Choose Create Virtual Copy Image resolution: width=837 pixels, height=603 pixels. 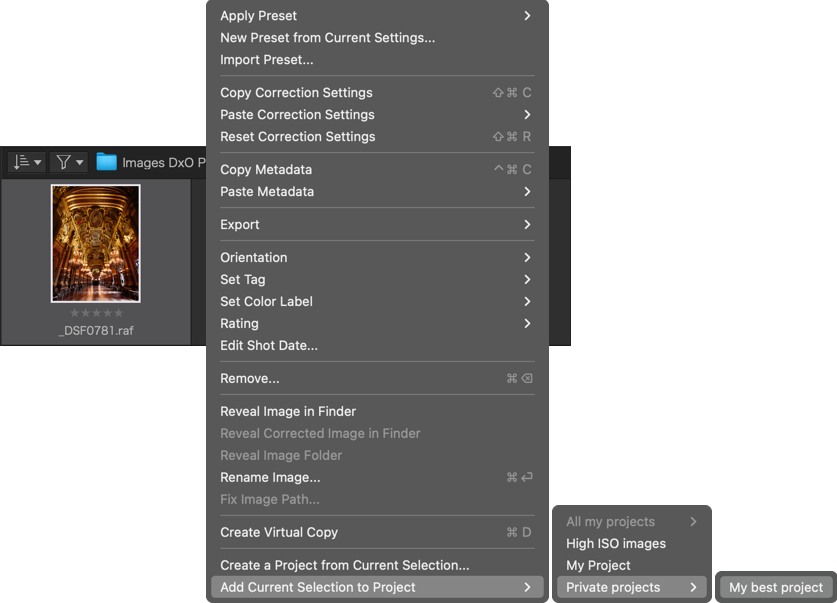377,532
